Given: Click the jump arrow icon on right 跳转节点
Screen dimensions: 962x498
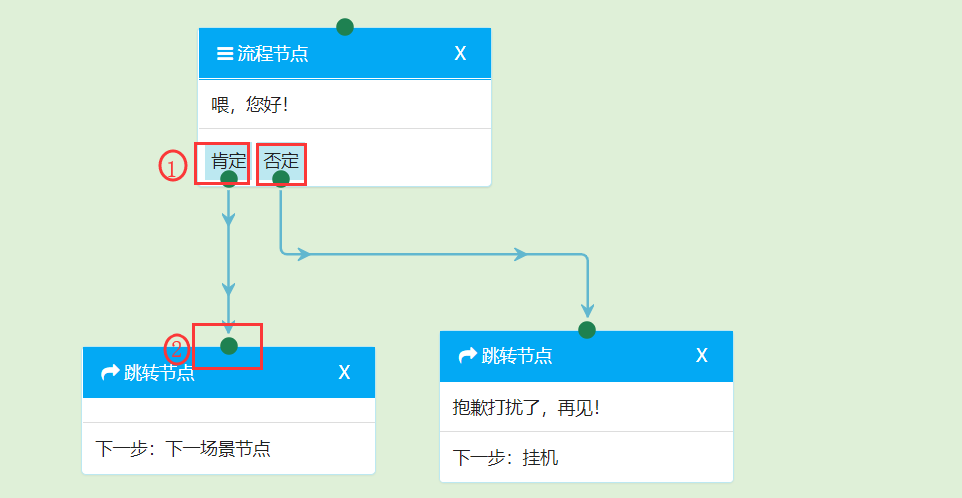Looking at the screenshot, I should pyautogui.click(x=467, y=356).
